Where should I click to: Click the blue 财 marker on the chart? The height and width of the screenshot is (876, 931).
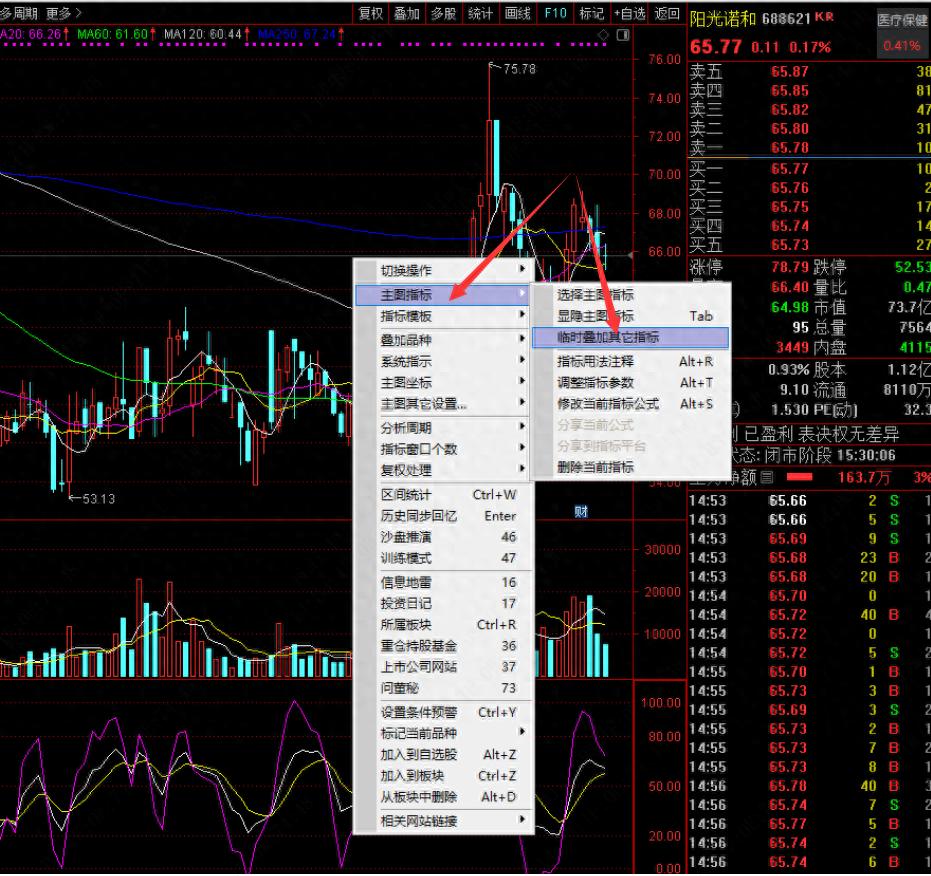(580, 512)
